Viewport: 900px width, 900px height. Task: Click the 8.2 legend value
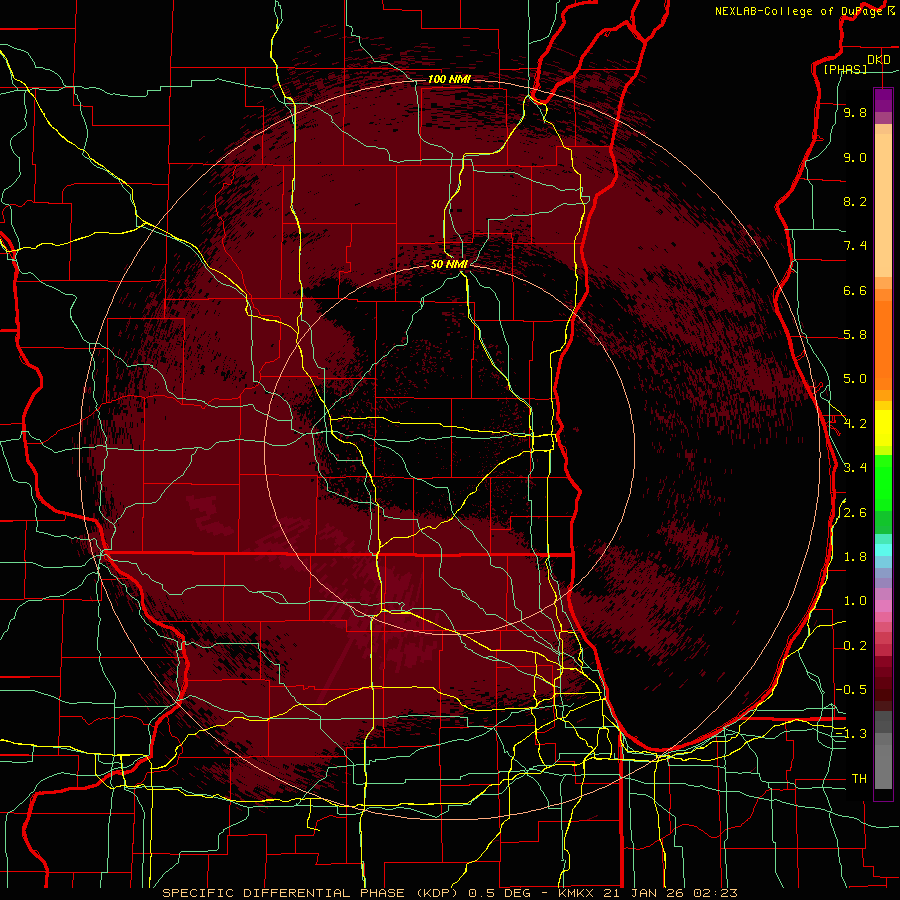pos(855,201)
